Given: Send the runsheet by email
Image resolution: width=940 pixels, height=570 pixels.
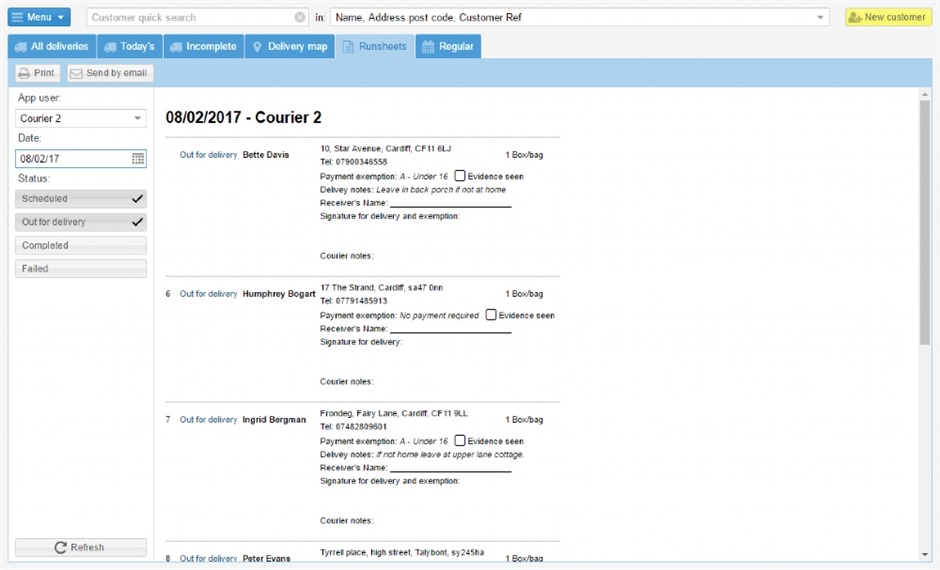Looking at the screenshot, I should [x=110, y=73].
